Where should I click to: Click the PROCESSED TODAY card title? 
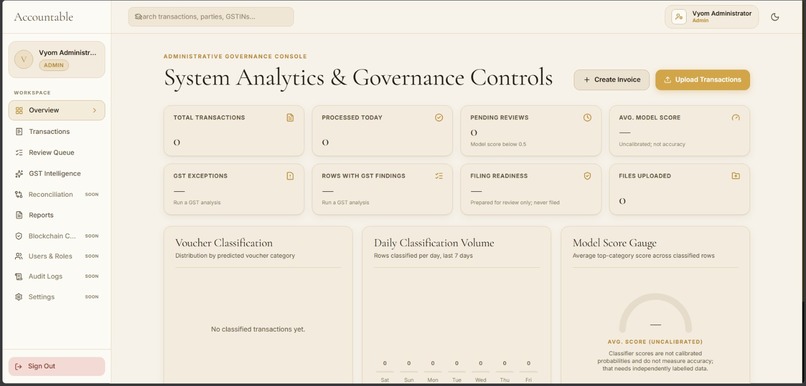click(x=352, y=118)
